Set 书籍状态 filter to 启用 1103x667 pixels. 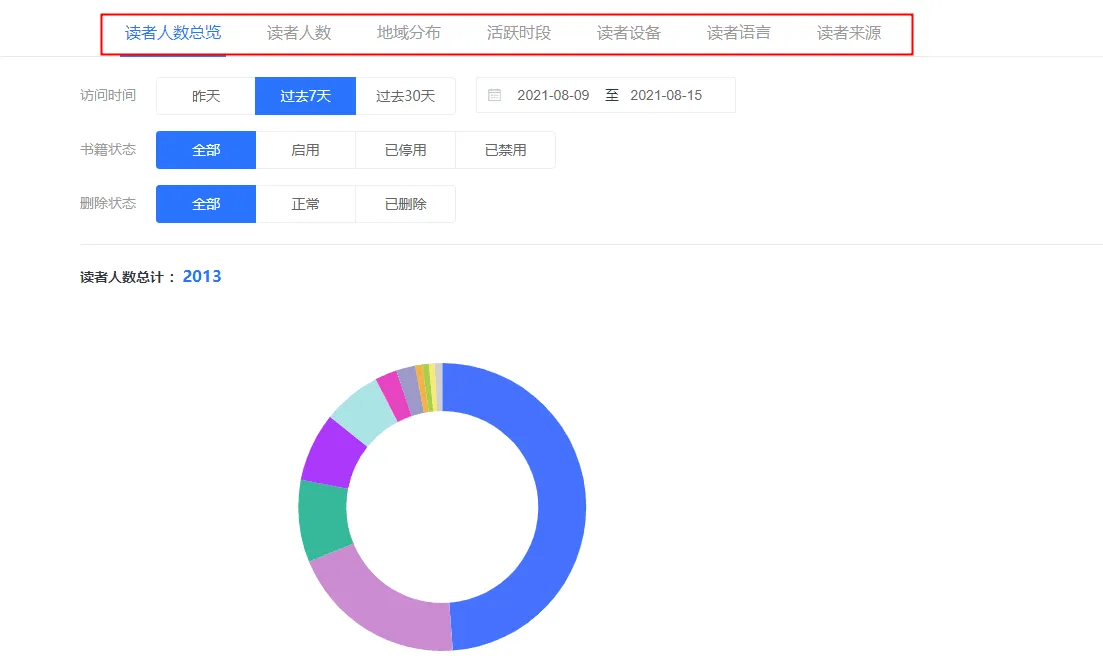point(306,149)
